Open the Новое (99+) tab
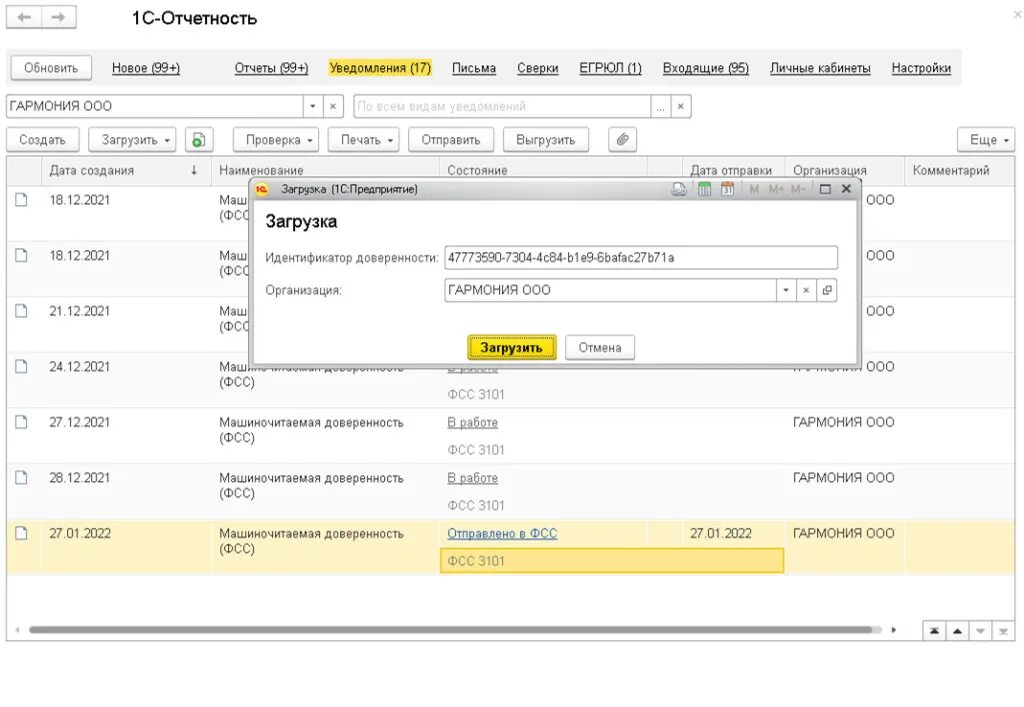This screenshot has height=707, width=1024. tap(146, 68)
